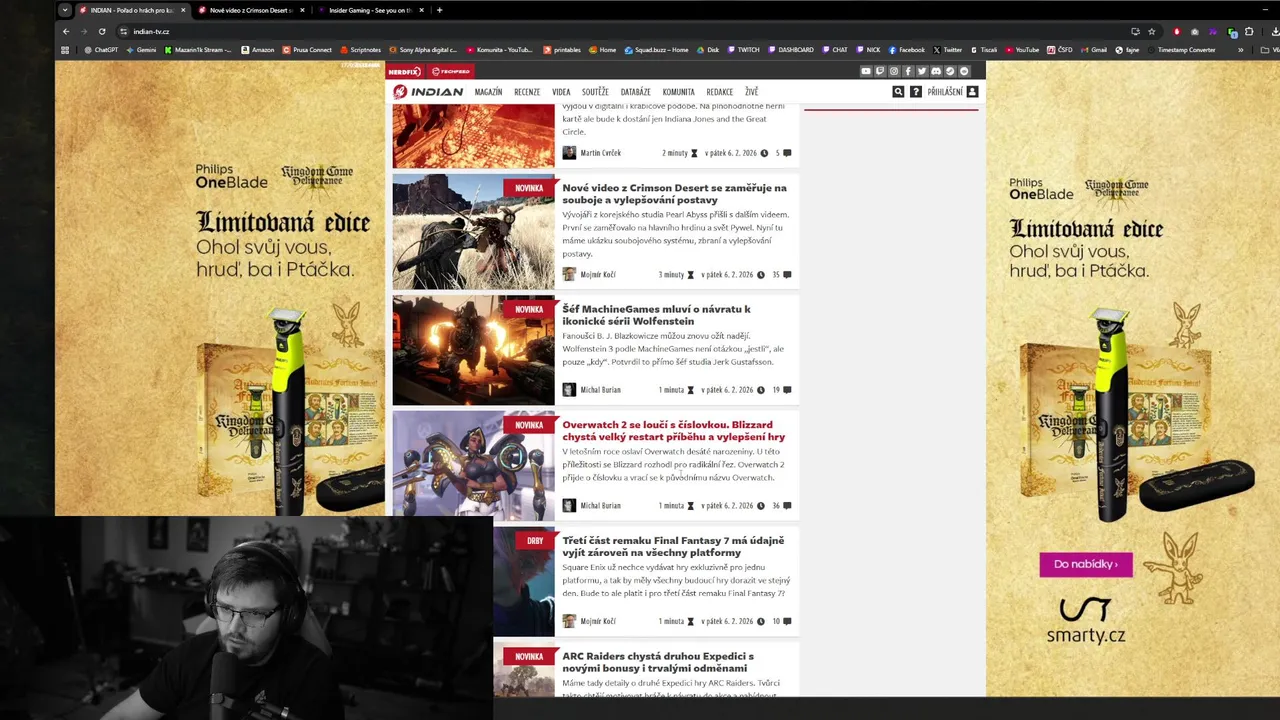Open the MachineGames Wolfenstein article headline

tap(656, 315)
